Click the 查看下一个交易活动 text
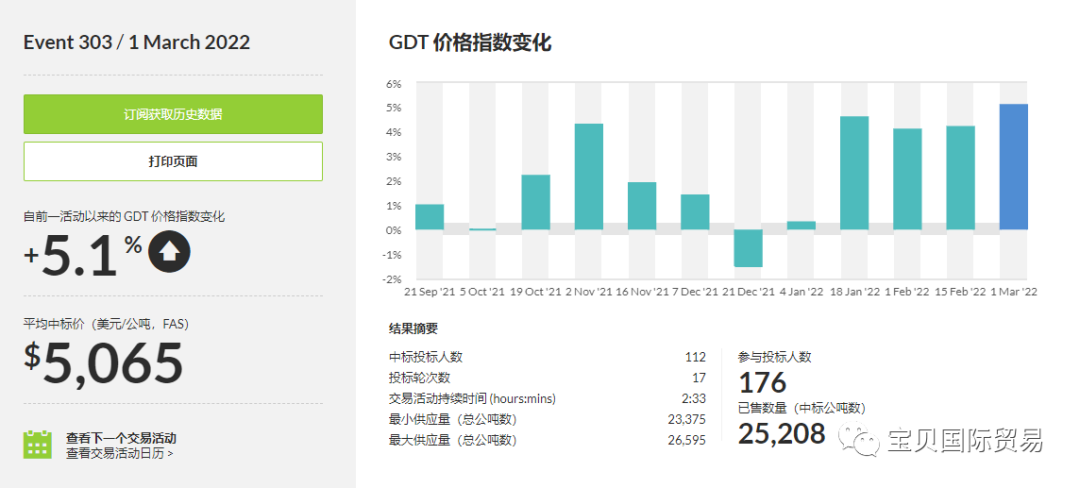Viewport: 1080px width, 488px height. coord(121,438)
